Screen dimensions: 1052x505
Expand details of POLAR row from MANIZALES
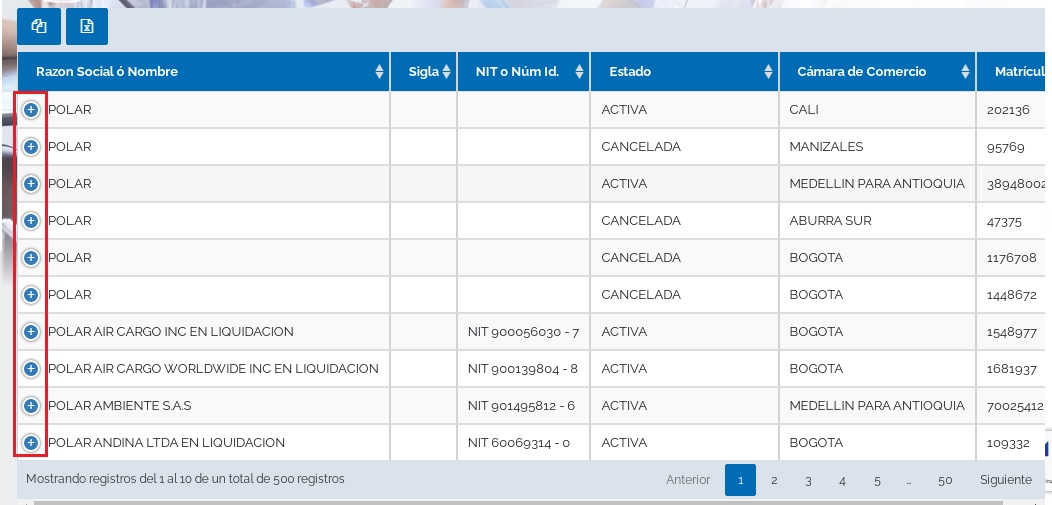point(30,147)
